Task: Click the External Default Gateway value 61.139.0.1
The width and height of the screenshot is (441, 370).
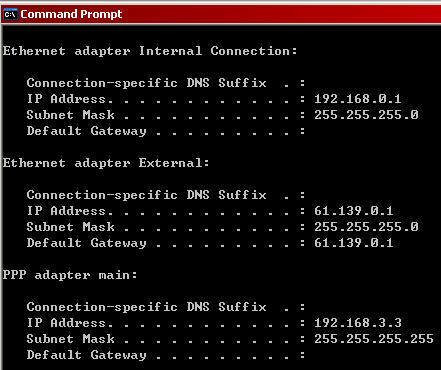Action: click(354, 243)
